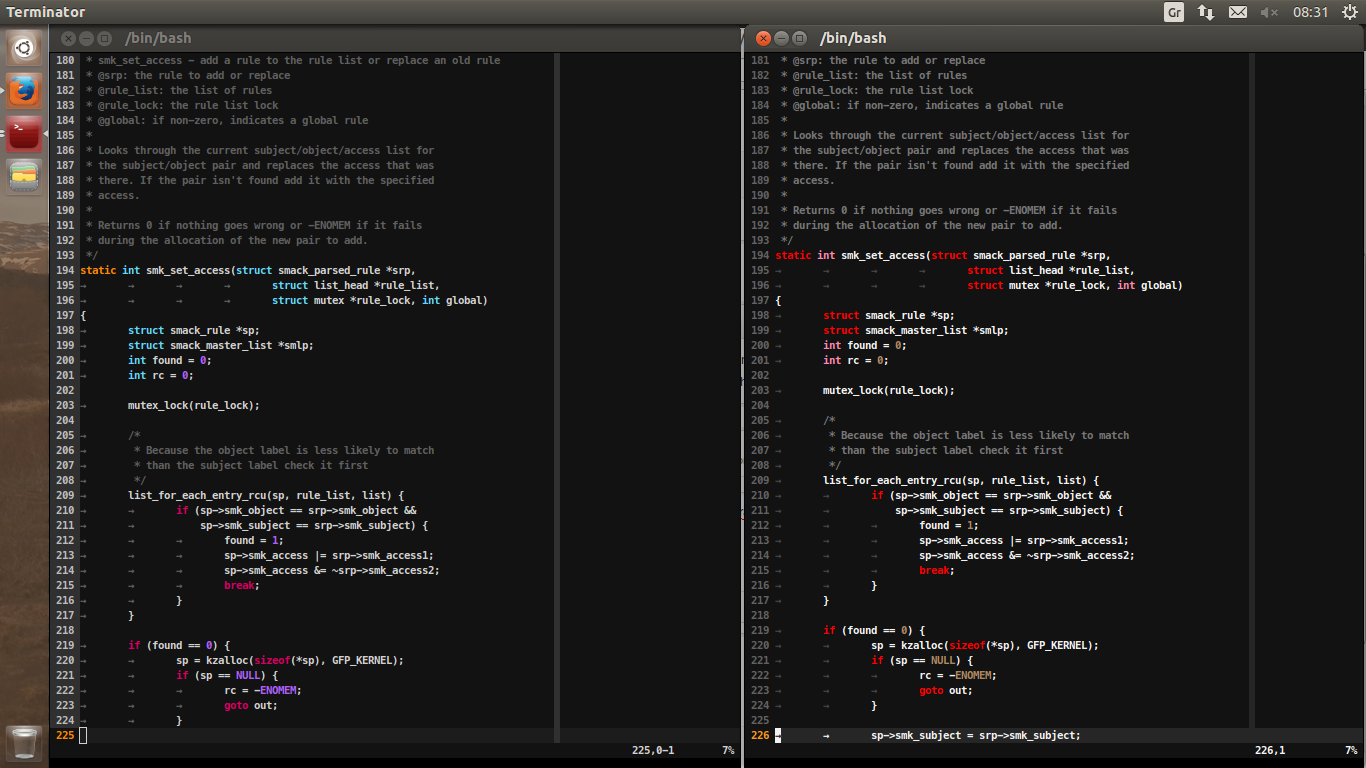
Task: Click 'if (found == 0) {' in right terminal
Action: [x=874, y=630]
